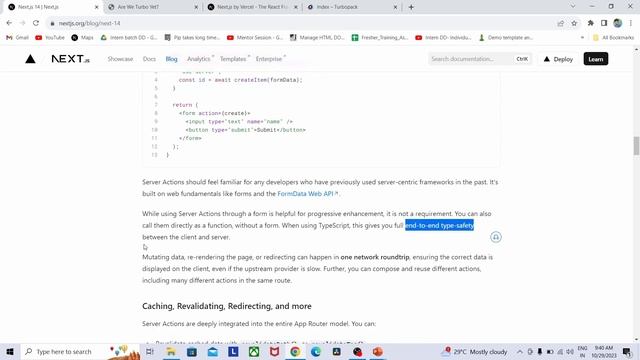
Task: Click the Vercel triangle logo
Action: click(x=30, y=59)
